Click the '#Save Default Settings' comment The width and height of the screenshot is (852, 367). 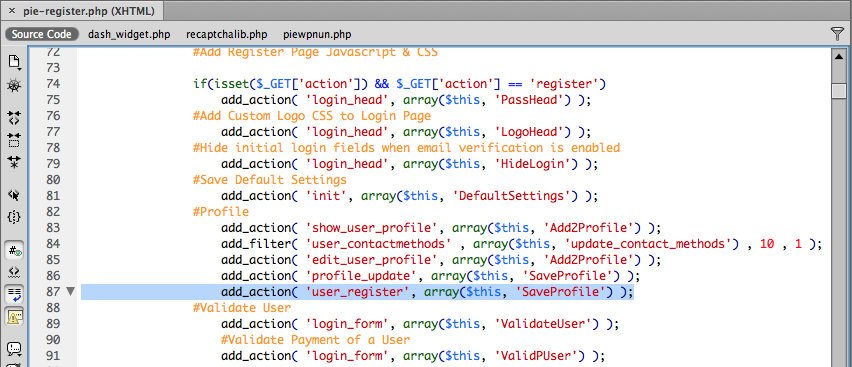click(x=270, y=179)
